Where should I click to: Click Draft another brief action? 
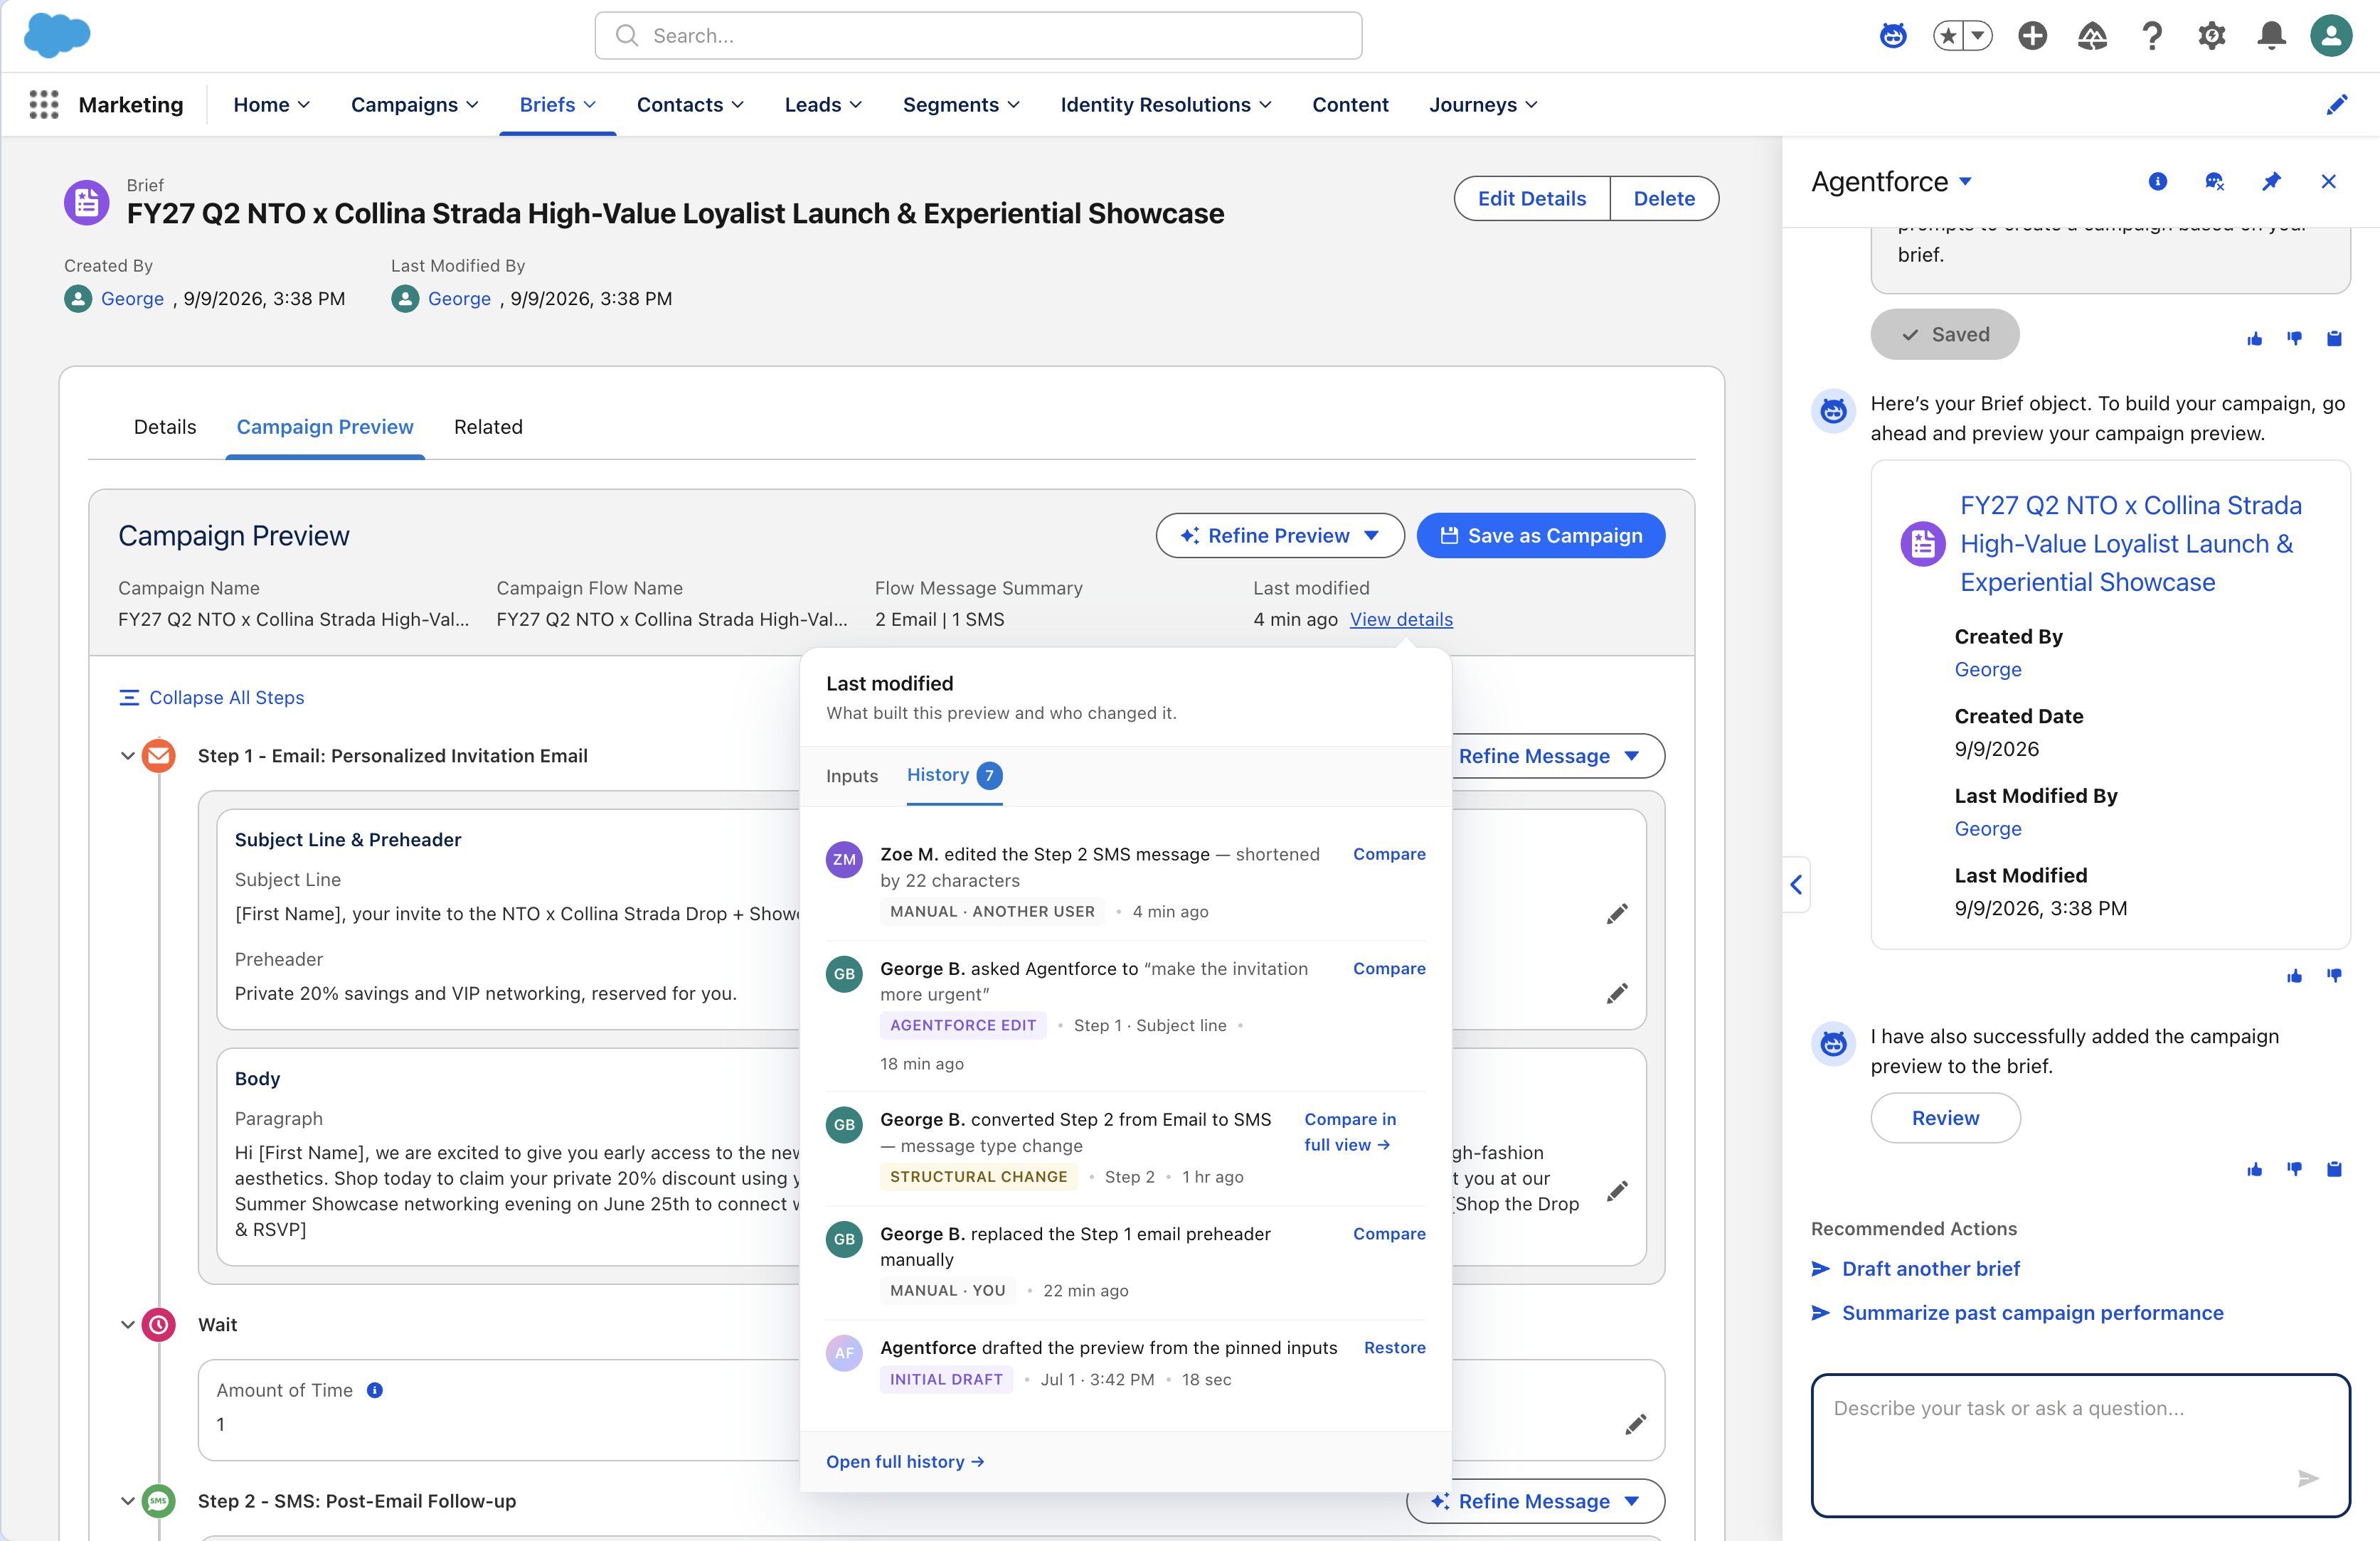pos(1931,1269)
